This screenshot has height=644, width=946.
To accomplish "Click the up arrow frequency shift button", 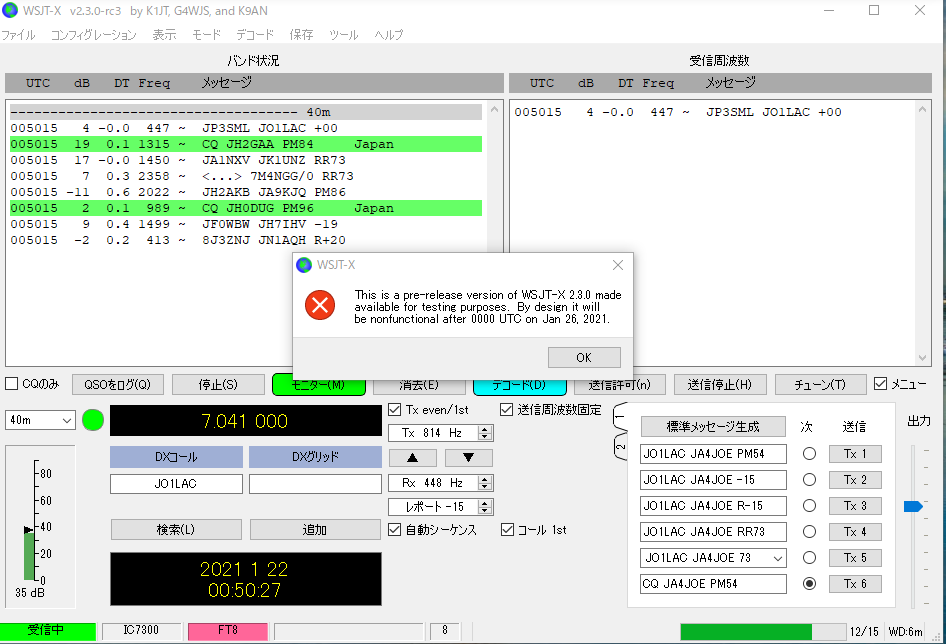I will (x=413, y=458).
